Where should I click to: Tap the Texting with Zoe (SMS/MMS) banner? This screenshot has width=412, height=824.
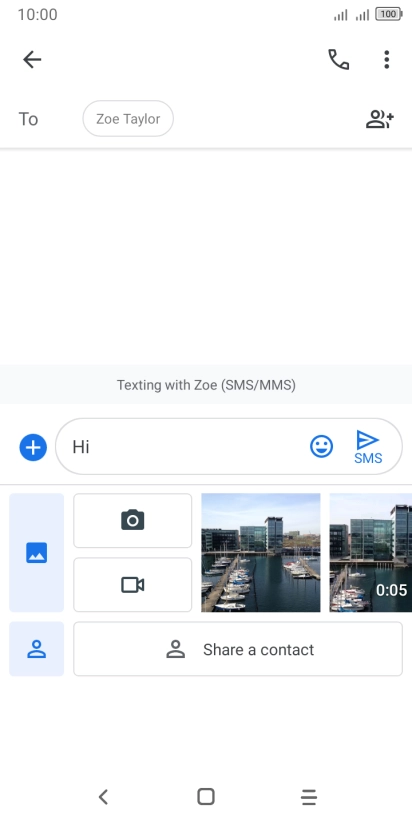pos(206,385)
